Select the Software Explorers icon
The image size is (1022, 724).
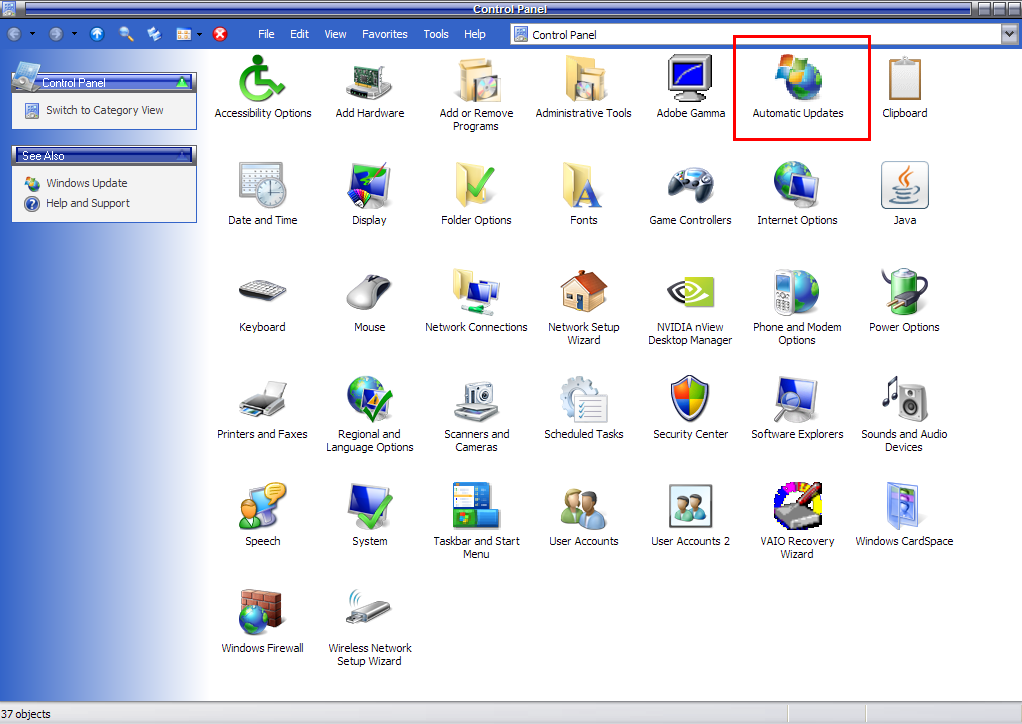click(796, 399)
